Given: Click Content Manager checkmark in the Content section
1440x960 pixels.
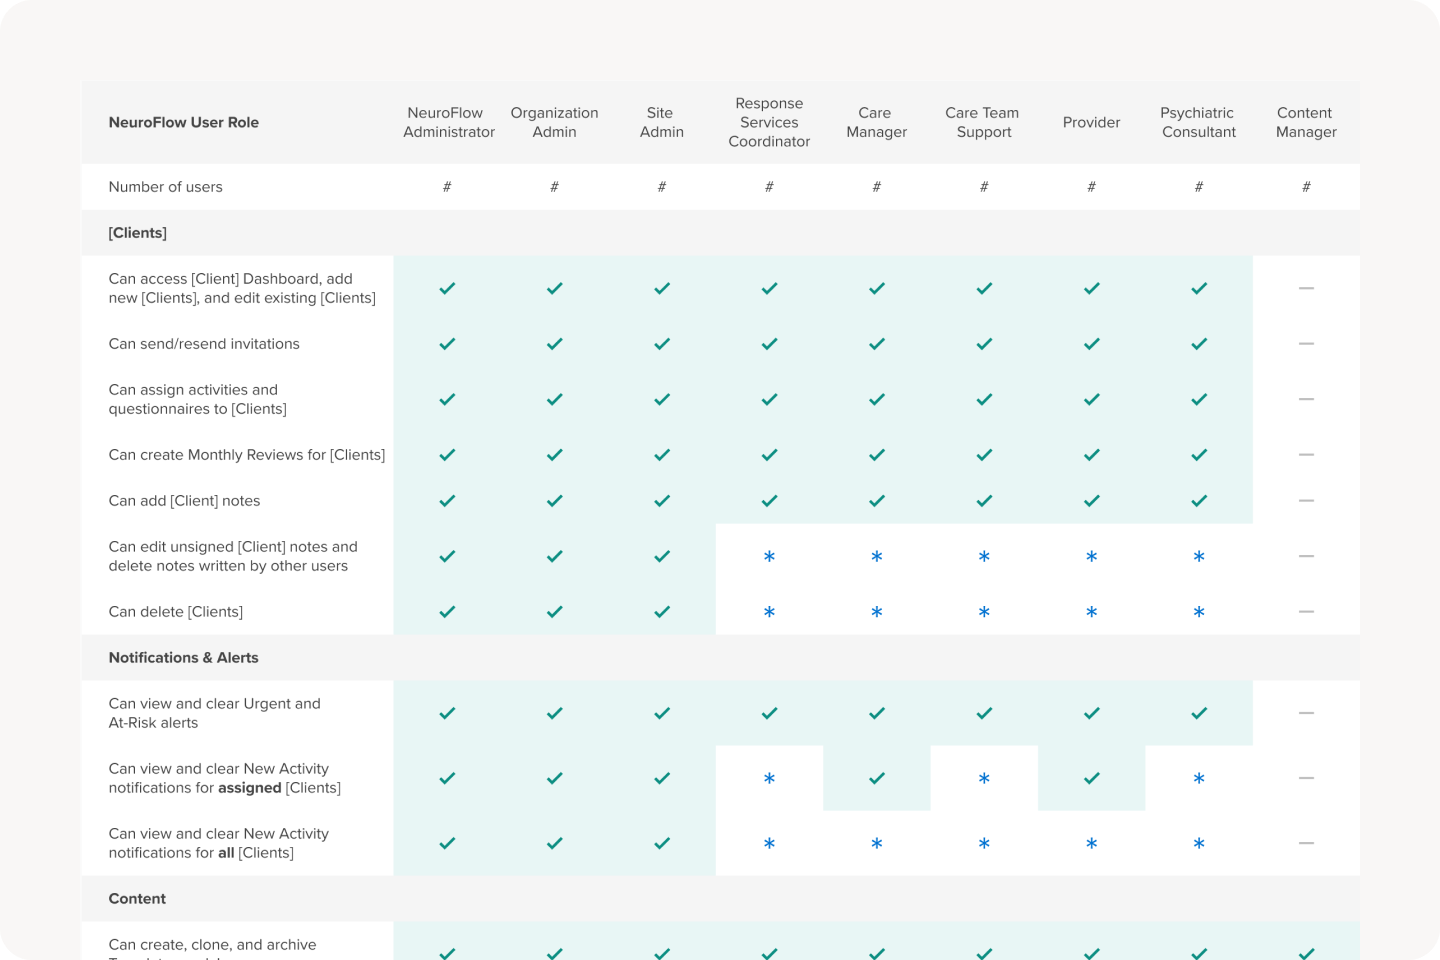Looking at the screenshot, I should click(x=1306, y=953).
